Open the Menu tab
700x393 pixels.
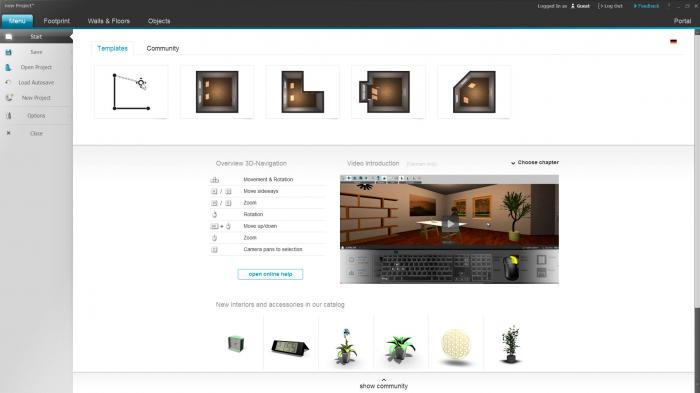tap(17, 21)
